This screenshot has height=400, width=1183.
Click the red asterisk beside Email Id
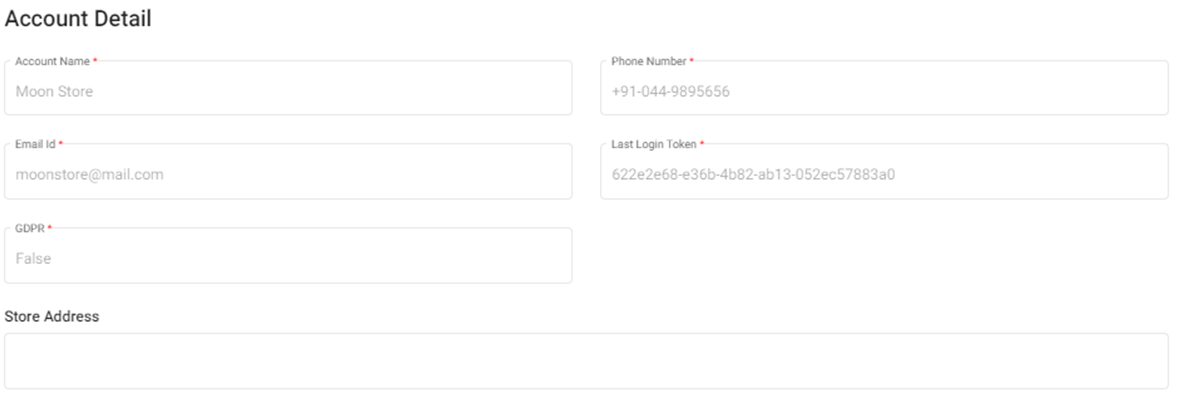click(x=62, y=144)
